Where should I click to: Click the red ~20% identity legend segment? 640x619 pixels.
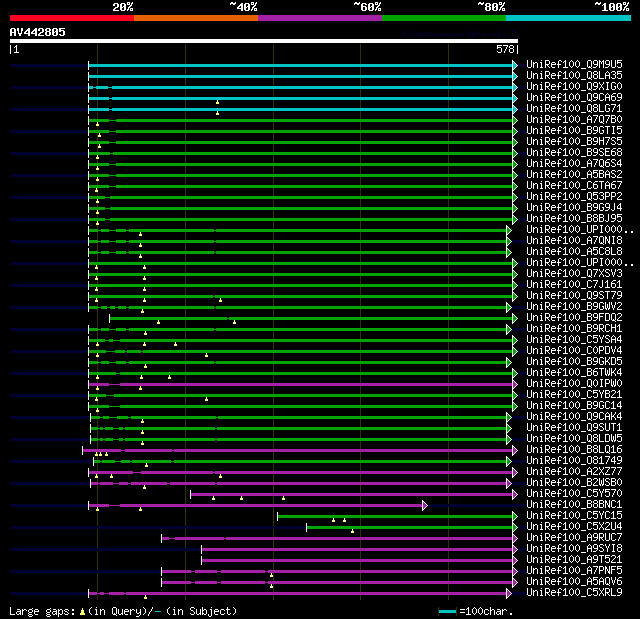click(x=72, y=18)
